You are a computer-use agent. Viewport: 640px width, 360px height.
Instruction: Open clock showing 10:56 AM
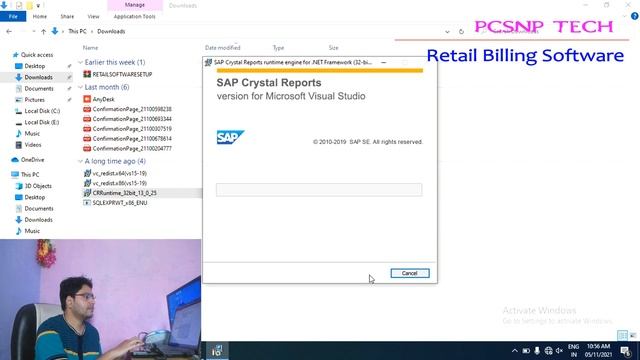[x=598, y=351]
